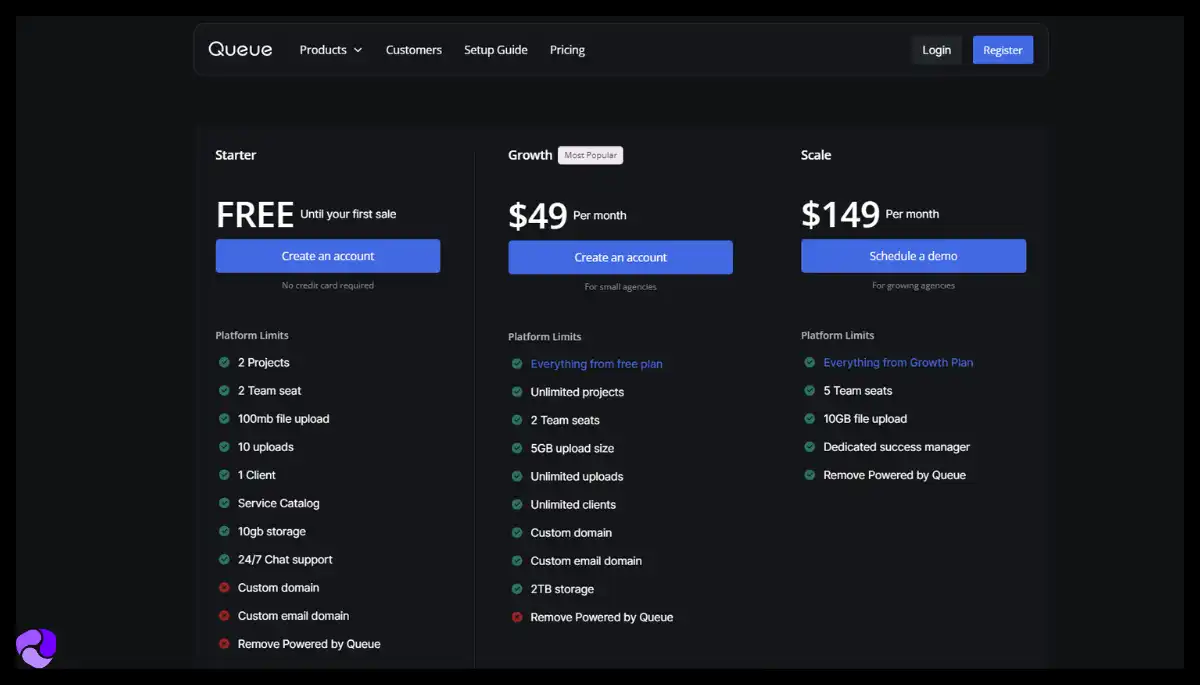Click red X icon beside Starter Custom domain

224,588
